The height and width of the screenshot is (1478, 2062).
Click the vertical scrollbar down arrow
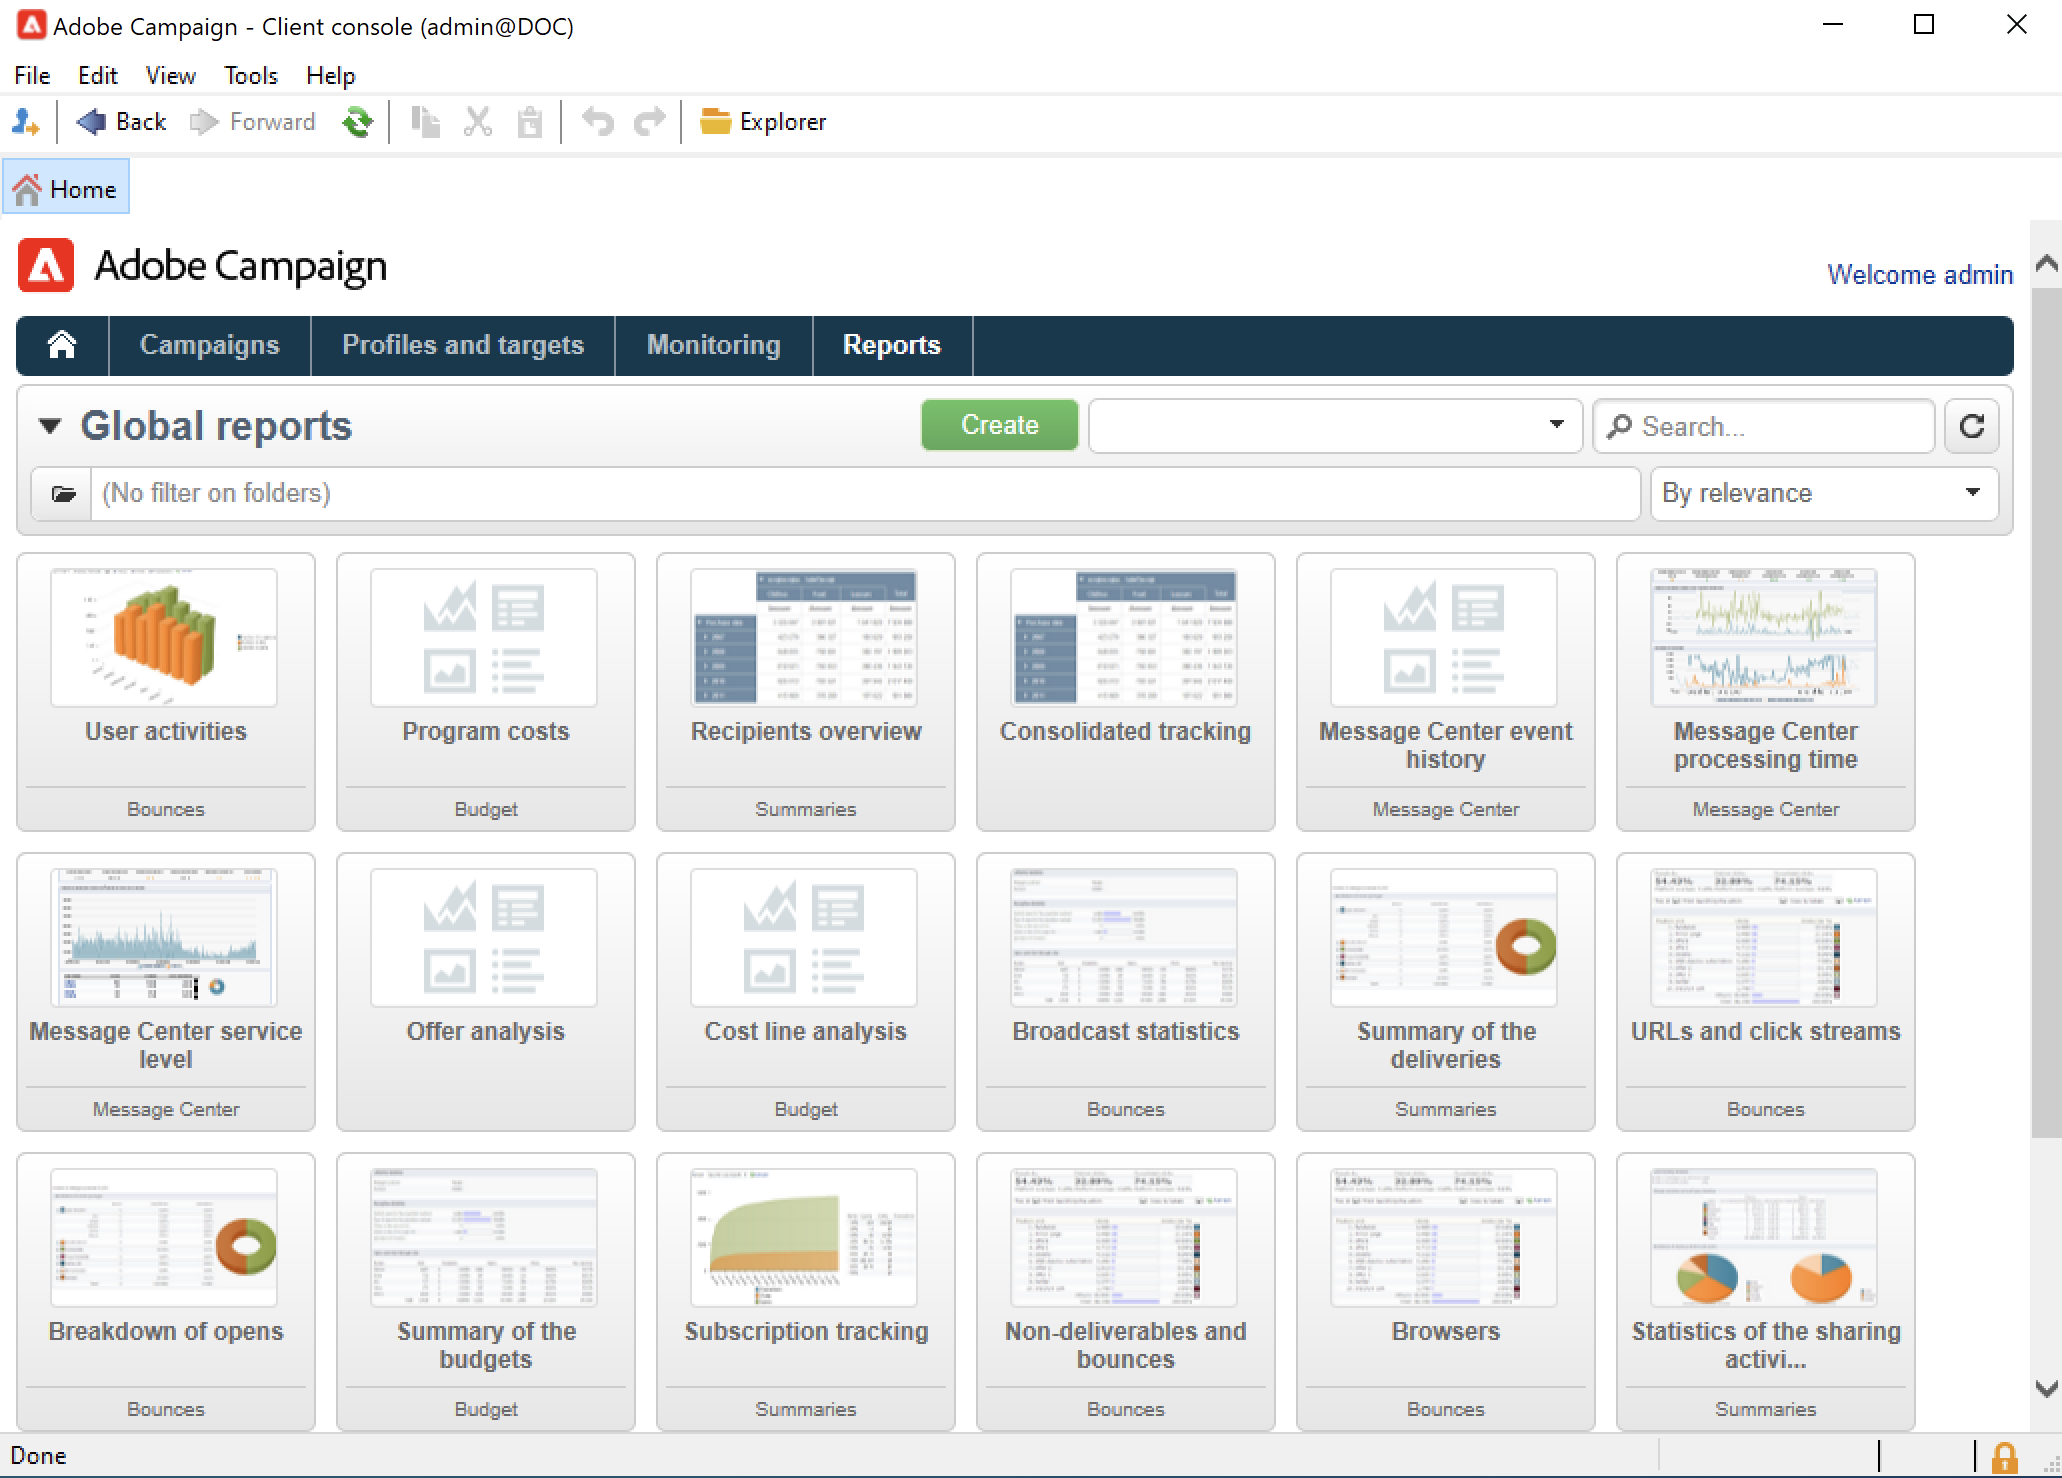click(2046, 1388)
